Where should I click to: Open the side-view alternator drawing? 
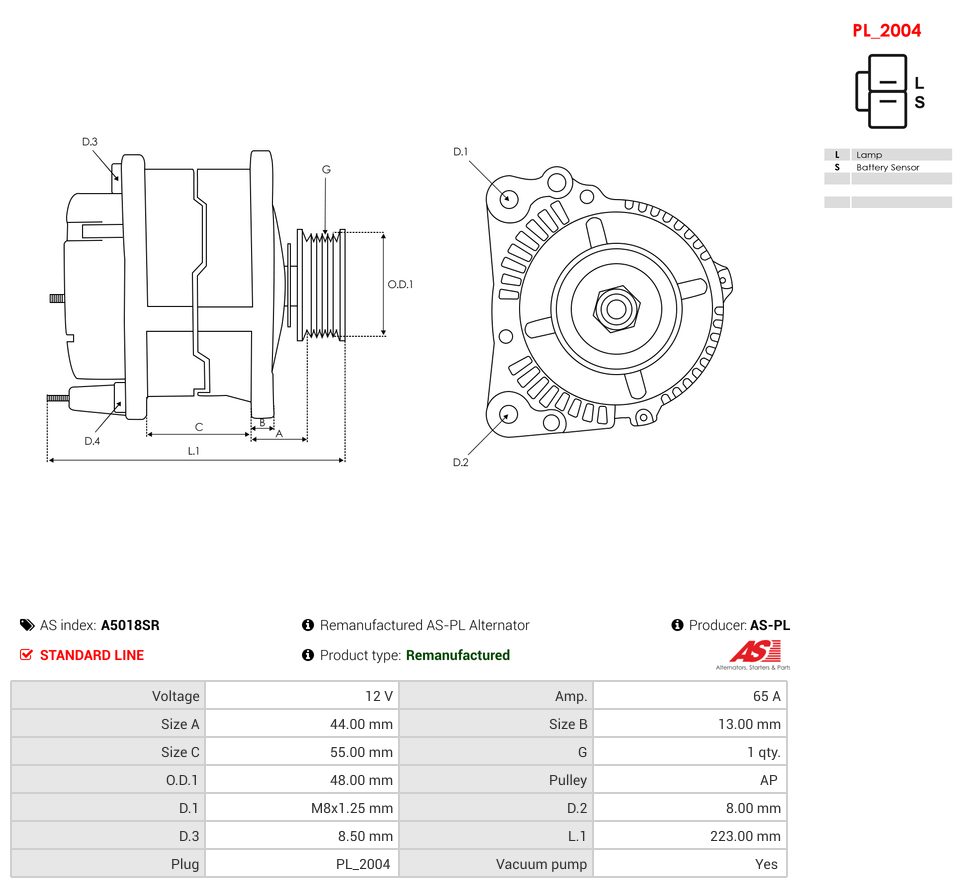[x=229, y=301]
